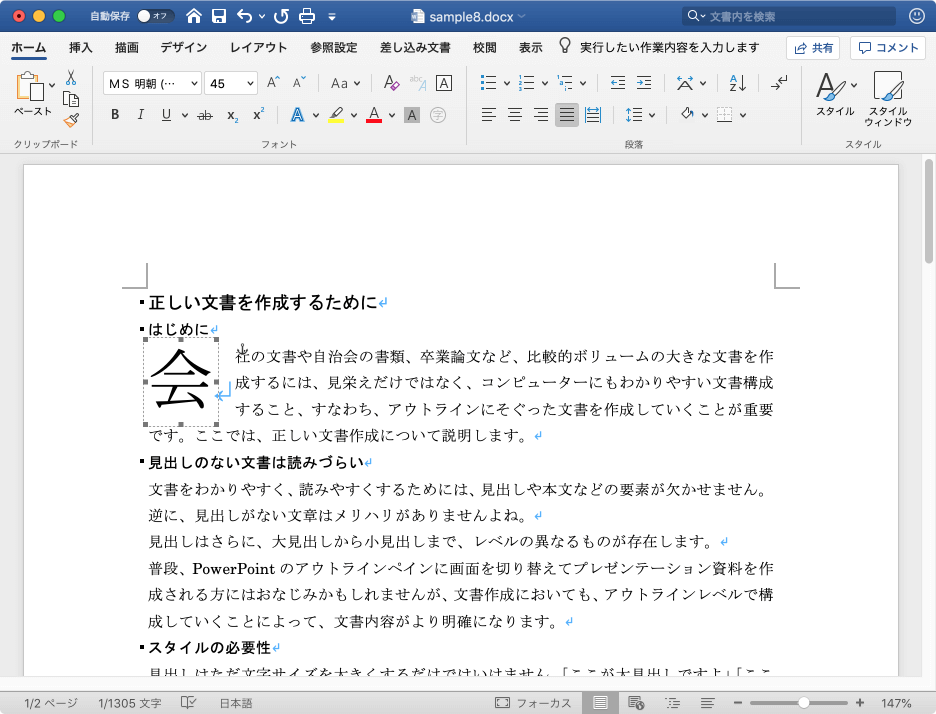
Task: Print the document with printer icon
Action: click(x=307, y=16)
